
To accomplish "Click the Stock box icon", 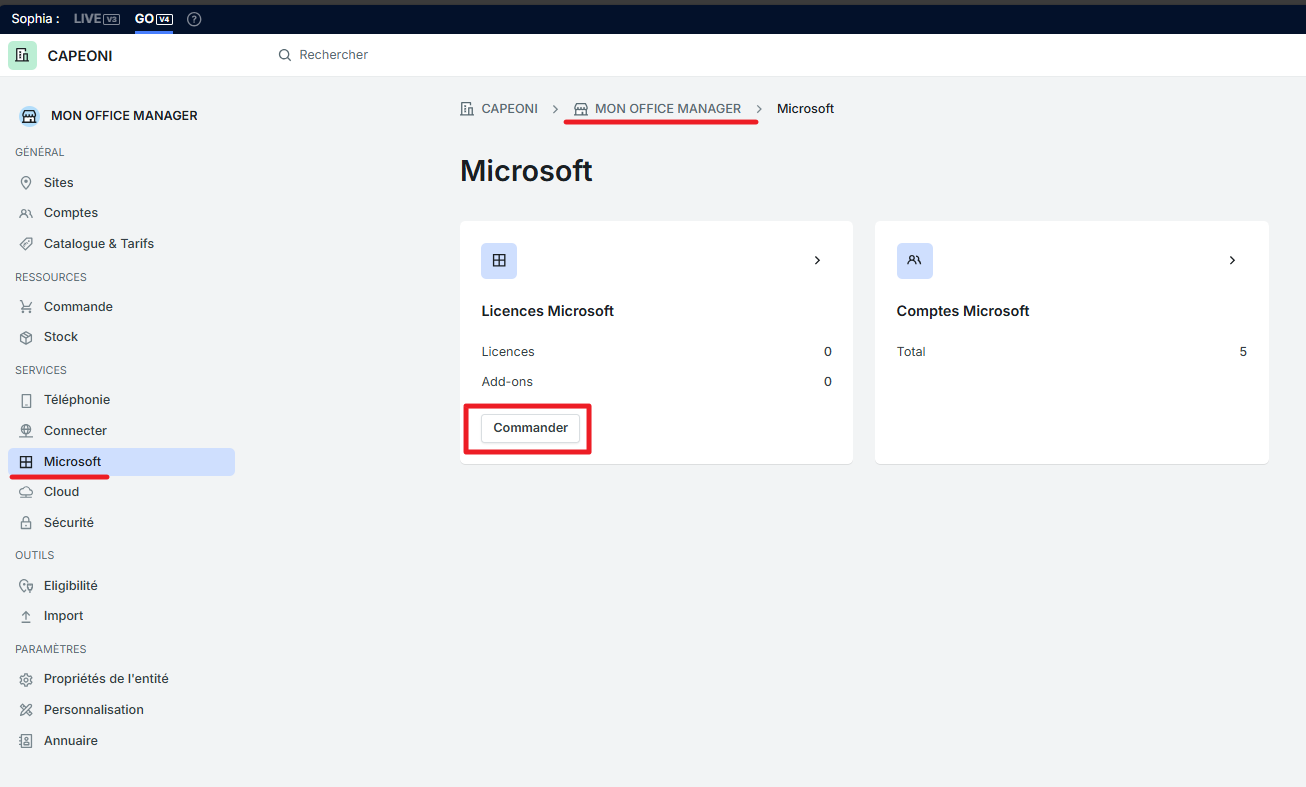I will point(26,337).
